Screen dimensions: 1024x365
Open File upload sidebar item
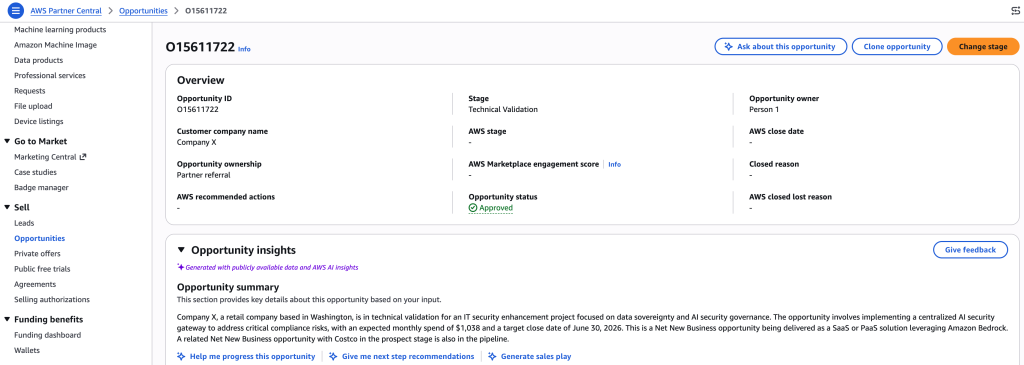[33, 106]
